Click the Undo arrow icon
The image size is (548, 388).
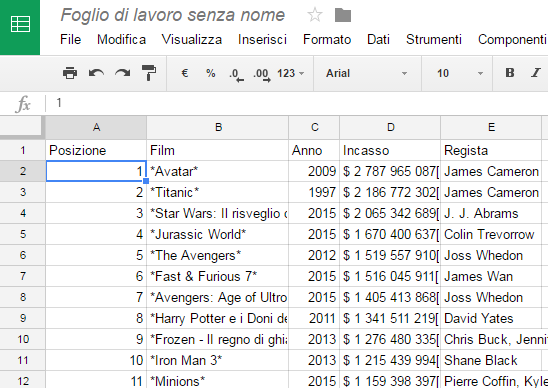(96, 73)
